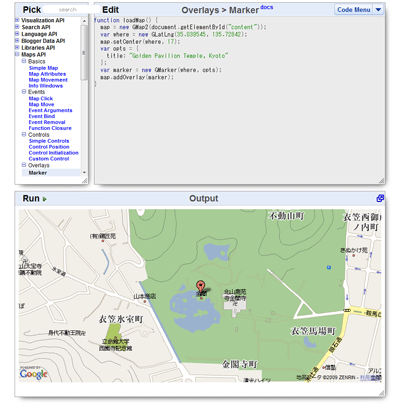Click the Pick tree scroll-down arrow

(x=84, y=173)
